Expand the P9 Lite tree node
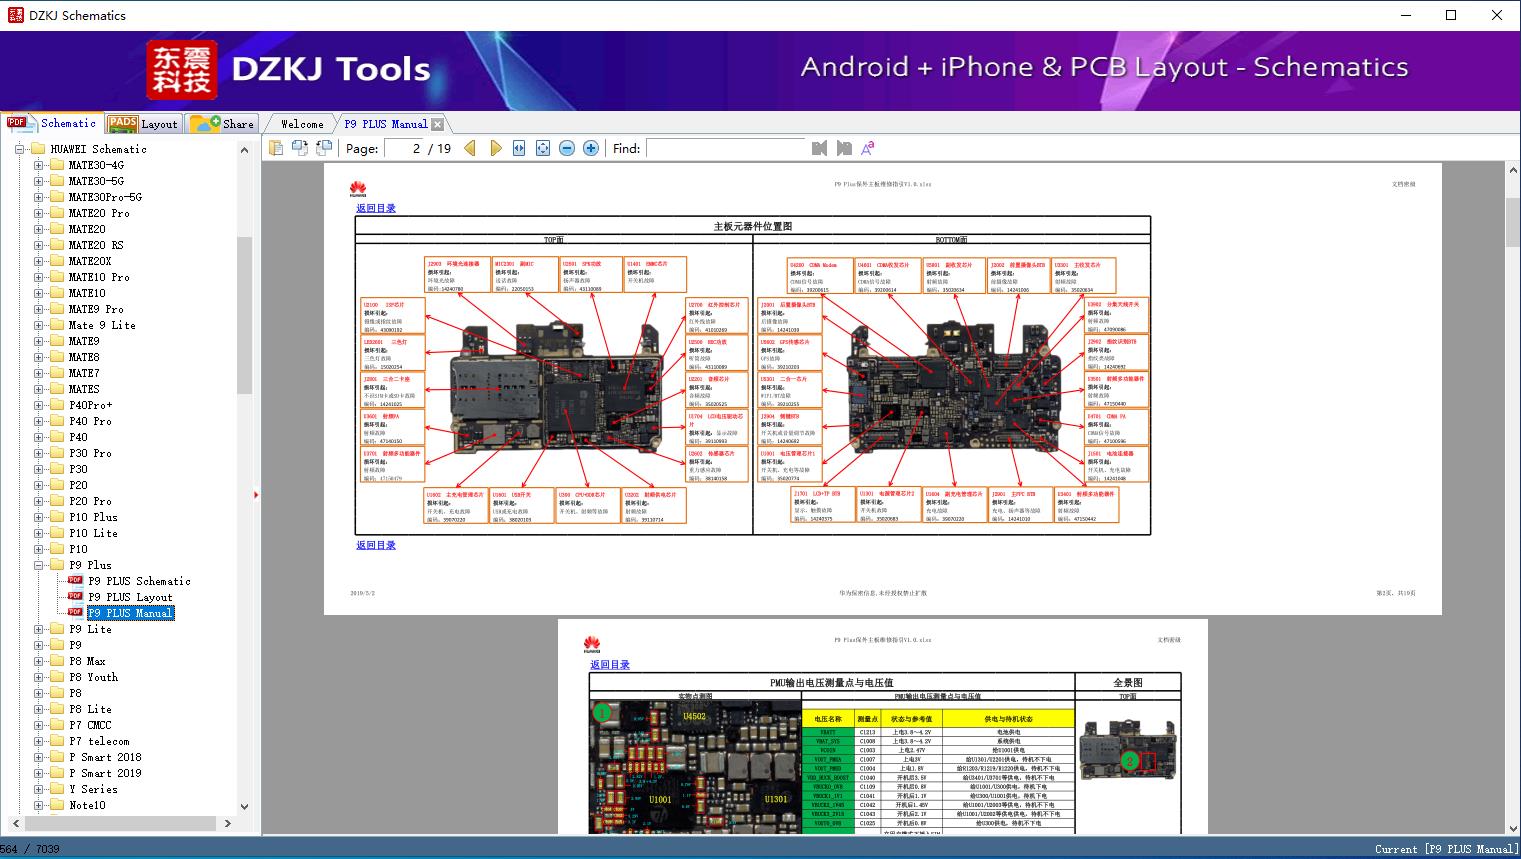The width and height of the screenshot is (1521, 859). [x=38, y=629]
